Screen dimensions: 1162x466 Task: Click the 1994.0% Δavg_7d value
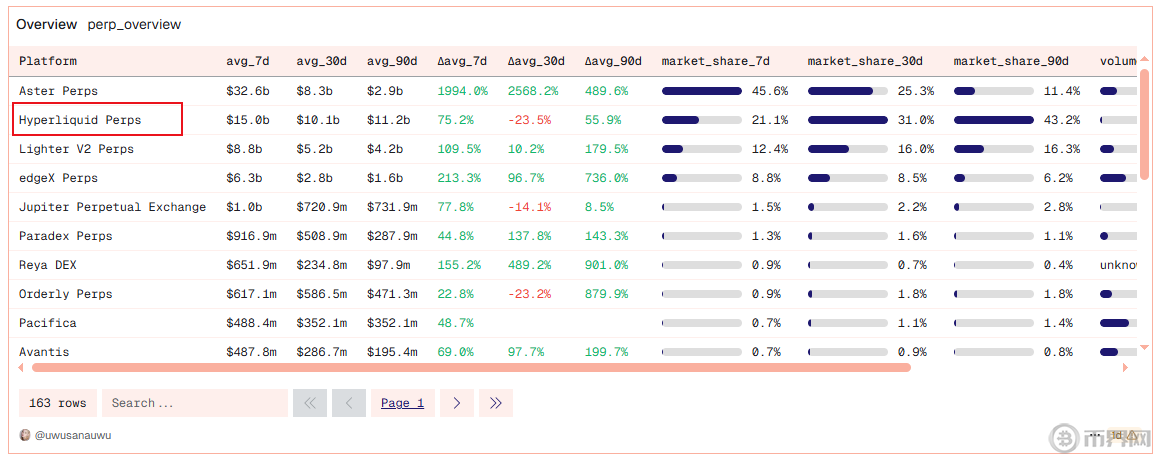(462, 91)
